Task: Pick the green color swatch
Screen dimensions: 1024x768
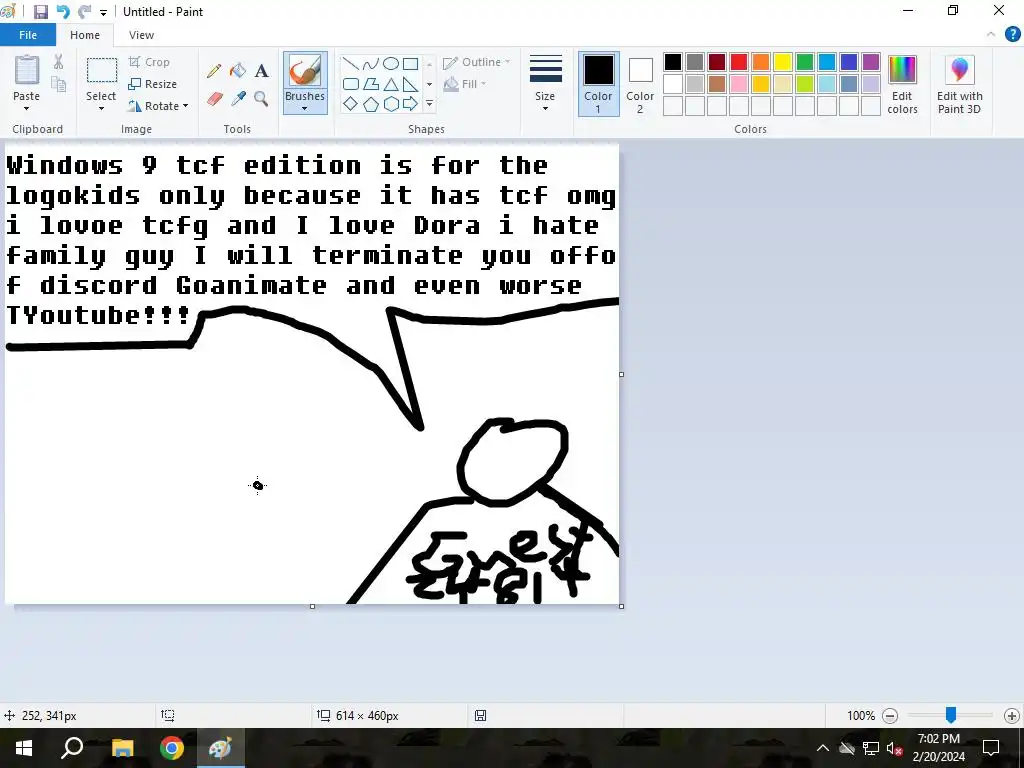Action: coord(805,62)
